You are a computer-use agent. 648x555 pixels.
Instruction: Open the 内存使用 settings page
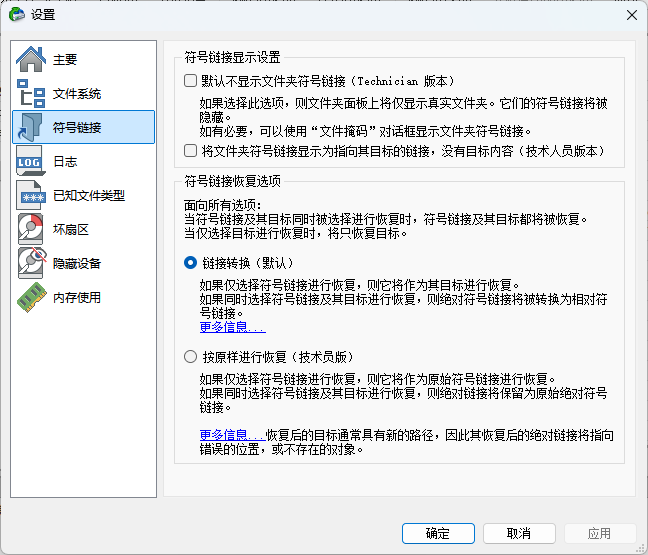coord(83,297)
